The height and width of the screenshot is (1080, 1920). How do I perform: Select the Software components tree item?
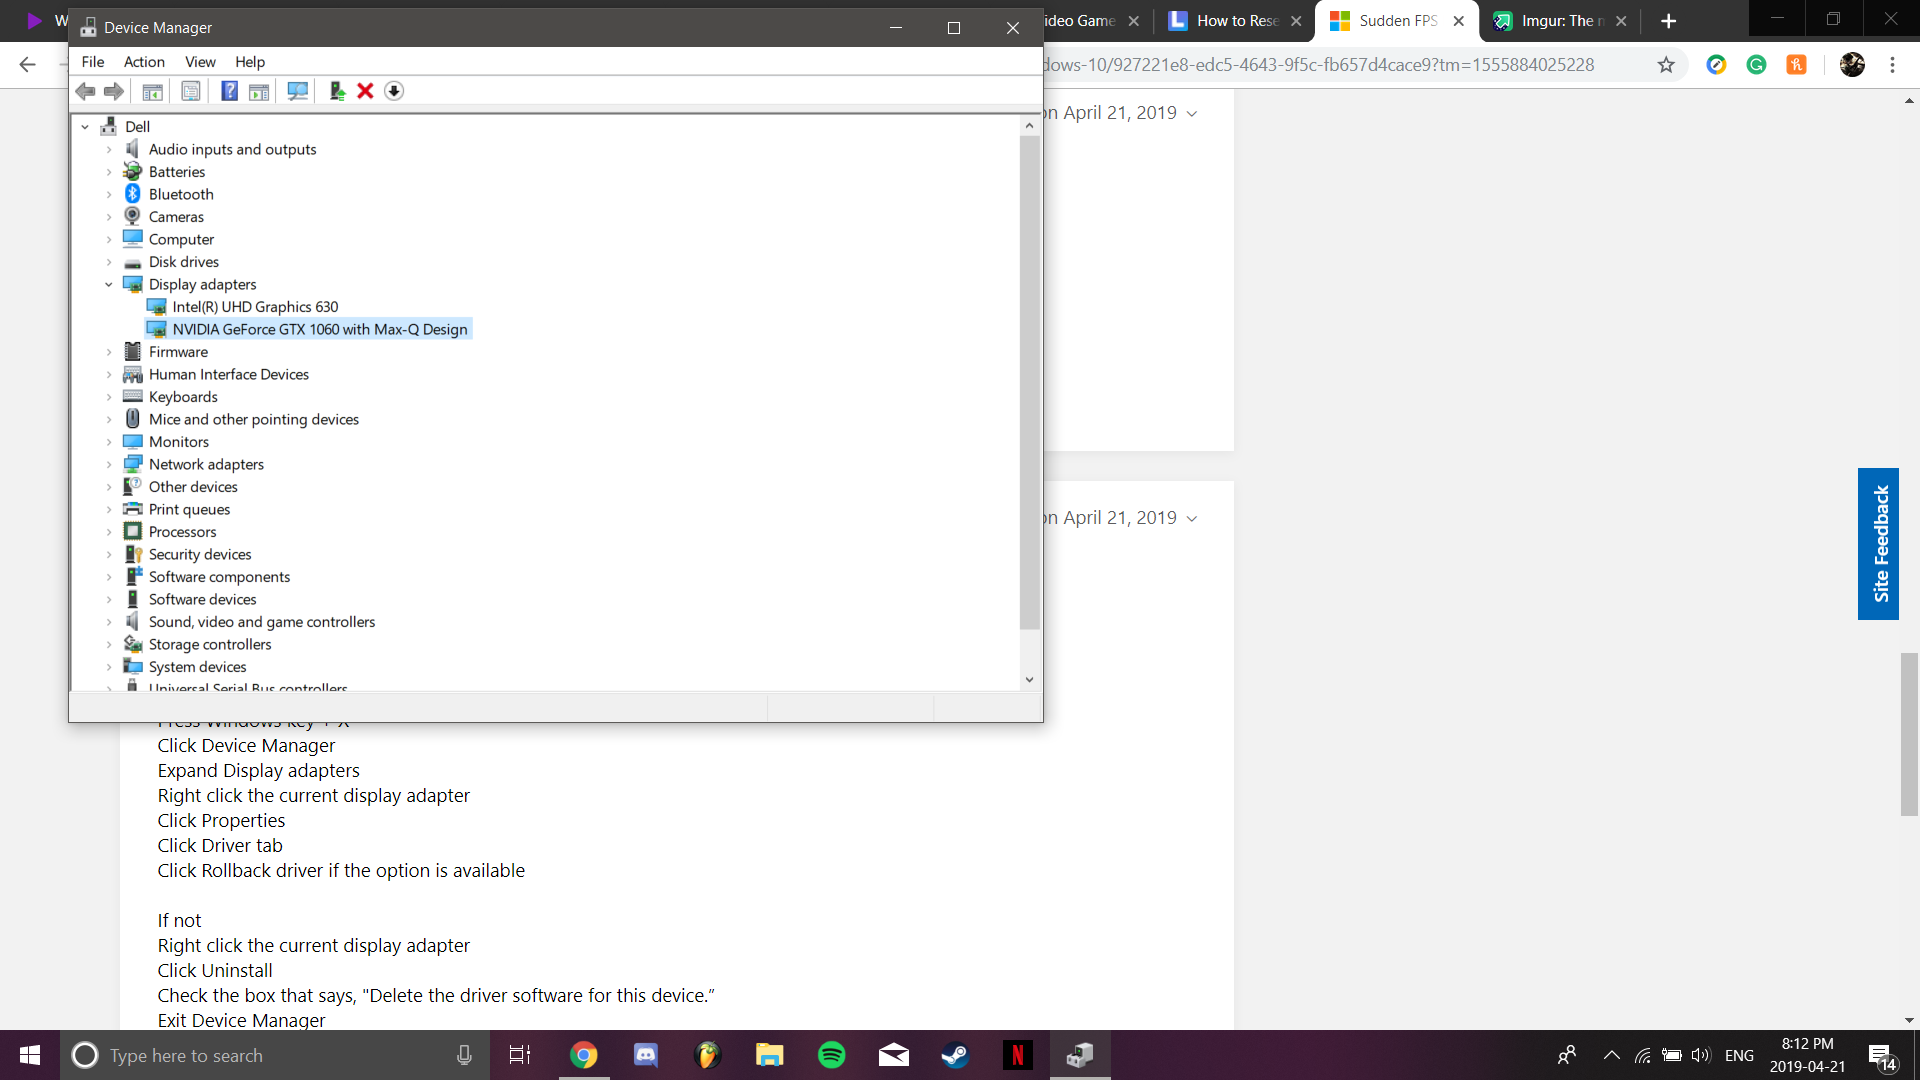coord(219,577)
